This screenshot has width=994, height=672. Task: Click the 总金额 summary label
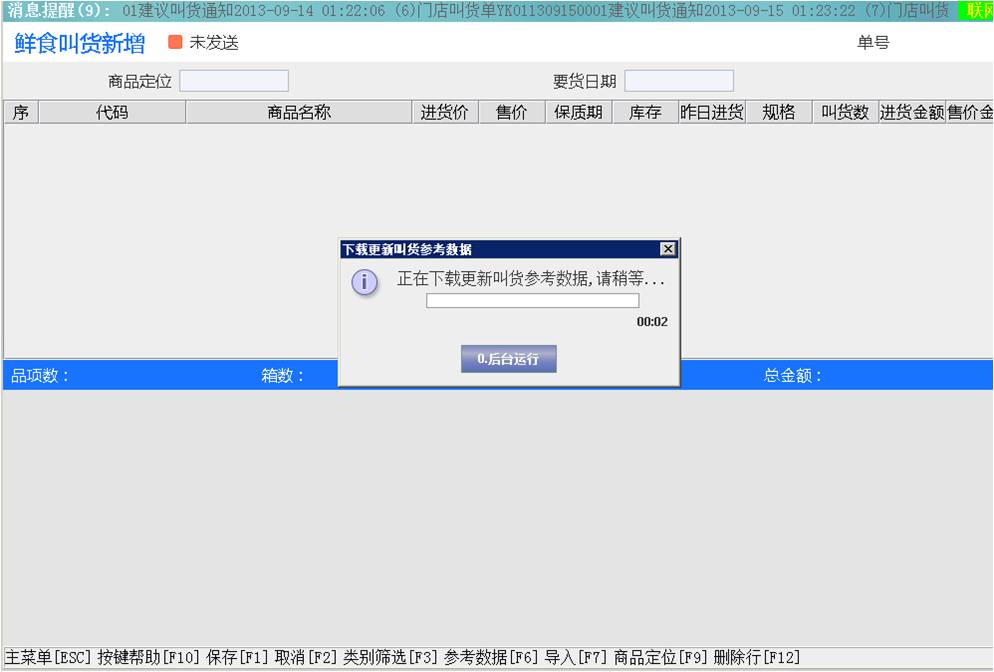point(792,375)
